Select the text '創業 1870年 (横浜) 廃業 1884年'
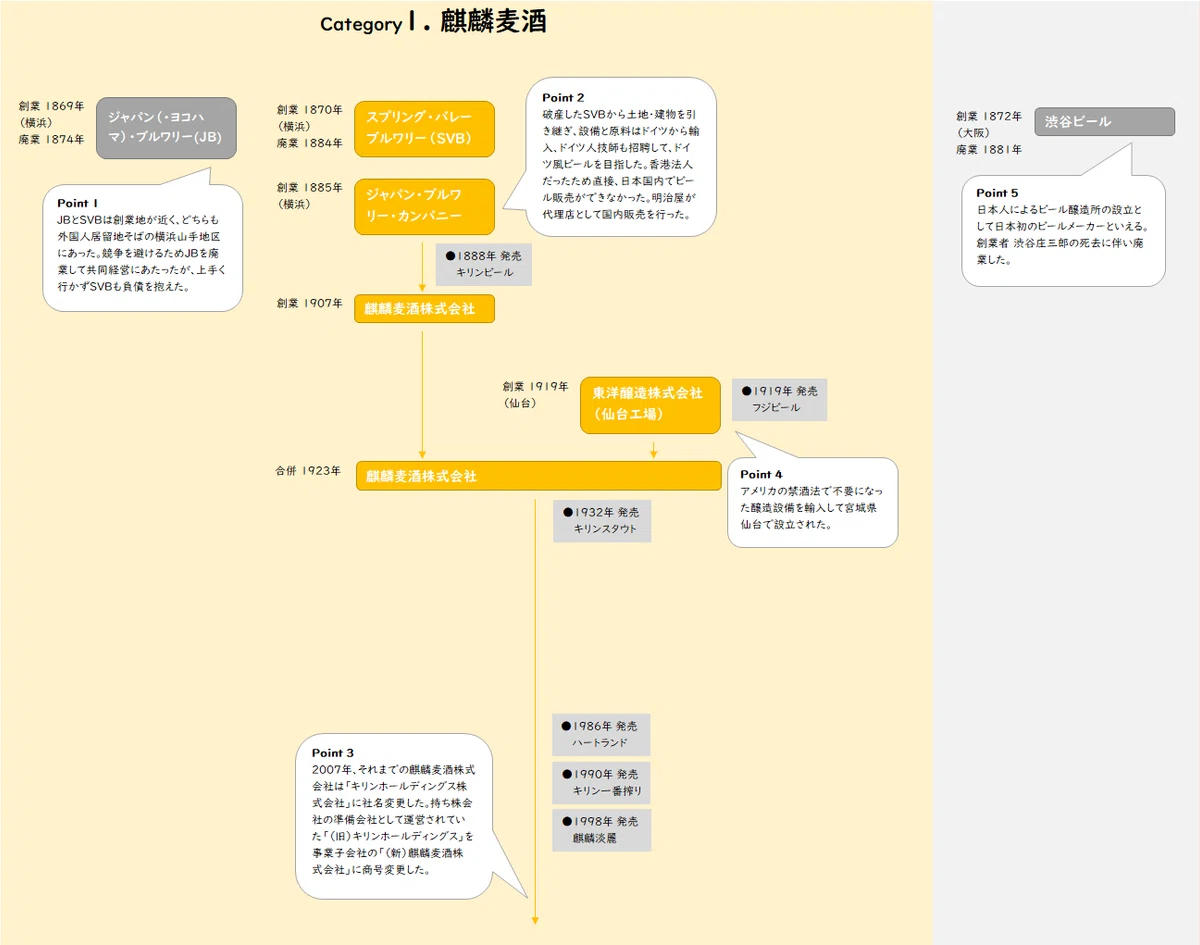Screen dimensions: 1200x945 coord(310,127)
